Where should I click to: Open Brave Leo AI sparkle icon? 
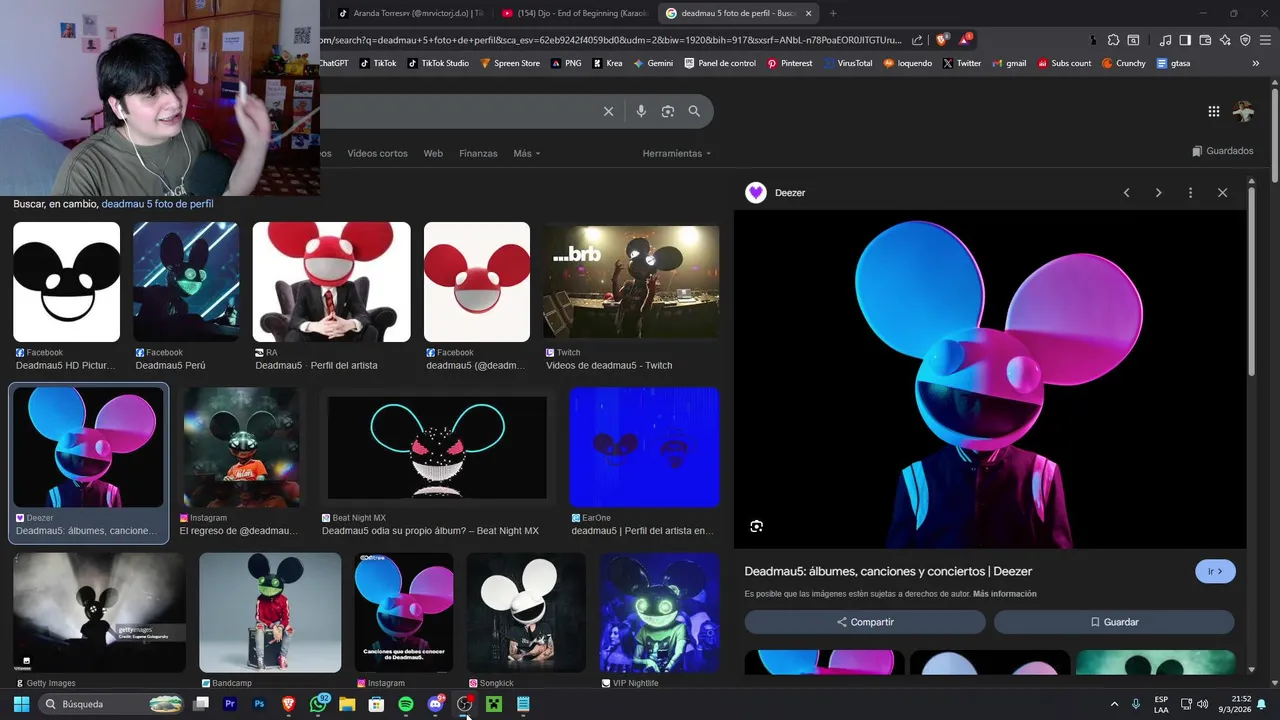click(x=1225, y=40)
